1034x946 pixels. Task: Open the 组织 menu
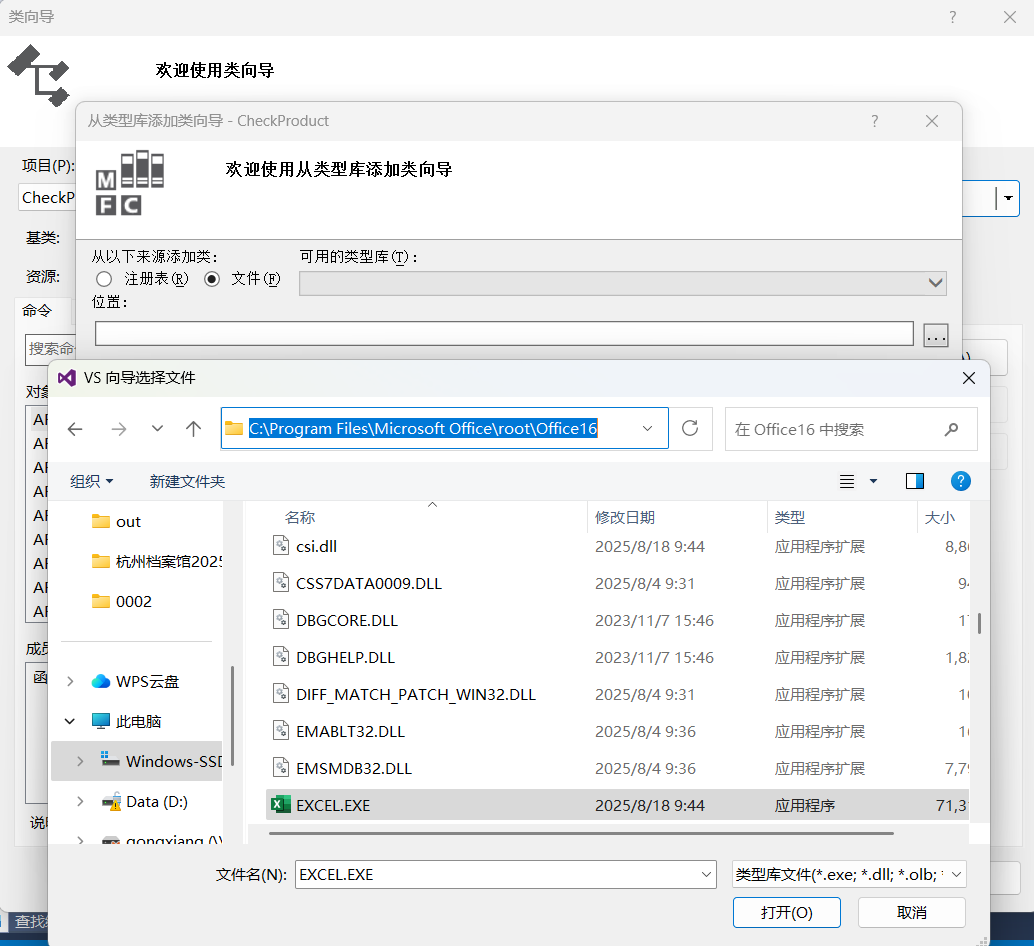pos(92,481)
